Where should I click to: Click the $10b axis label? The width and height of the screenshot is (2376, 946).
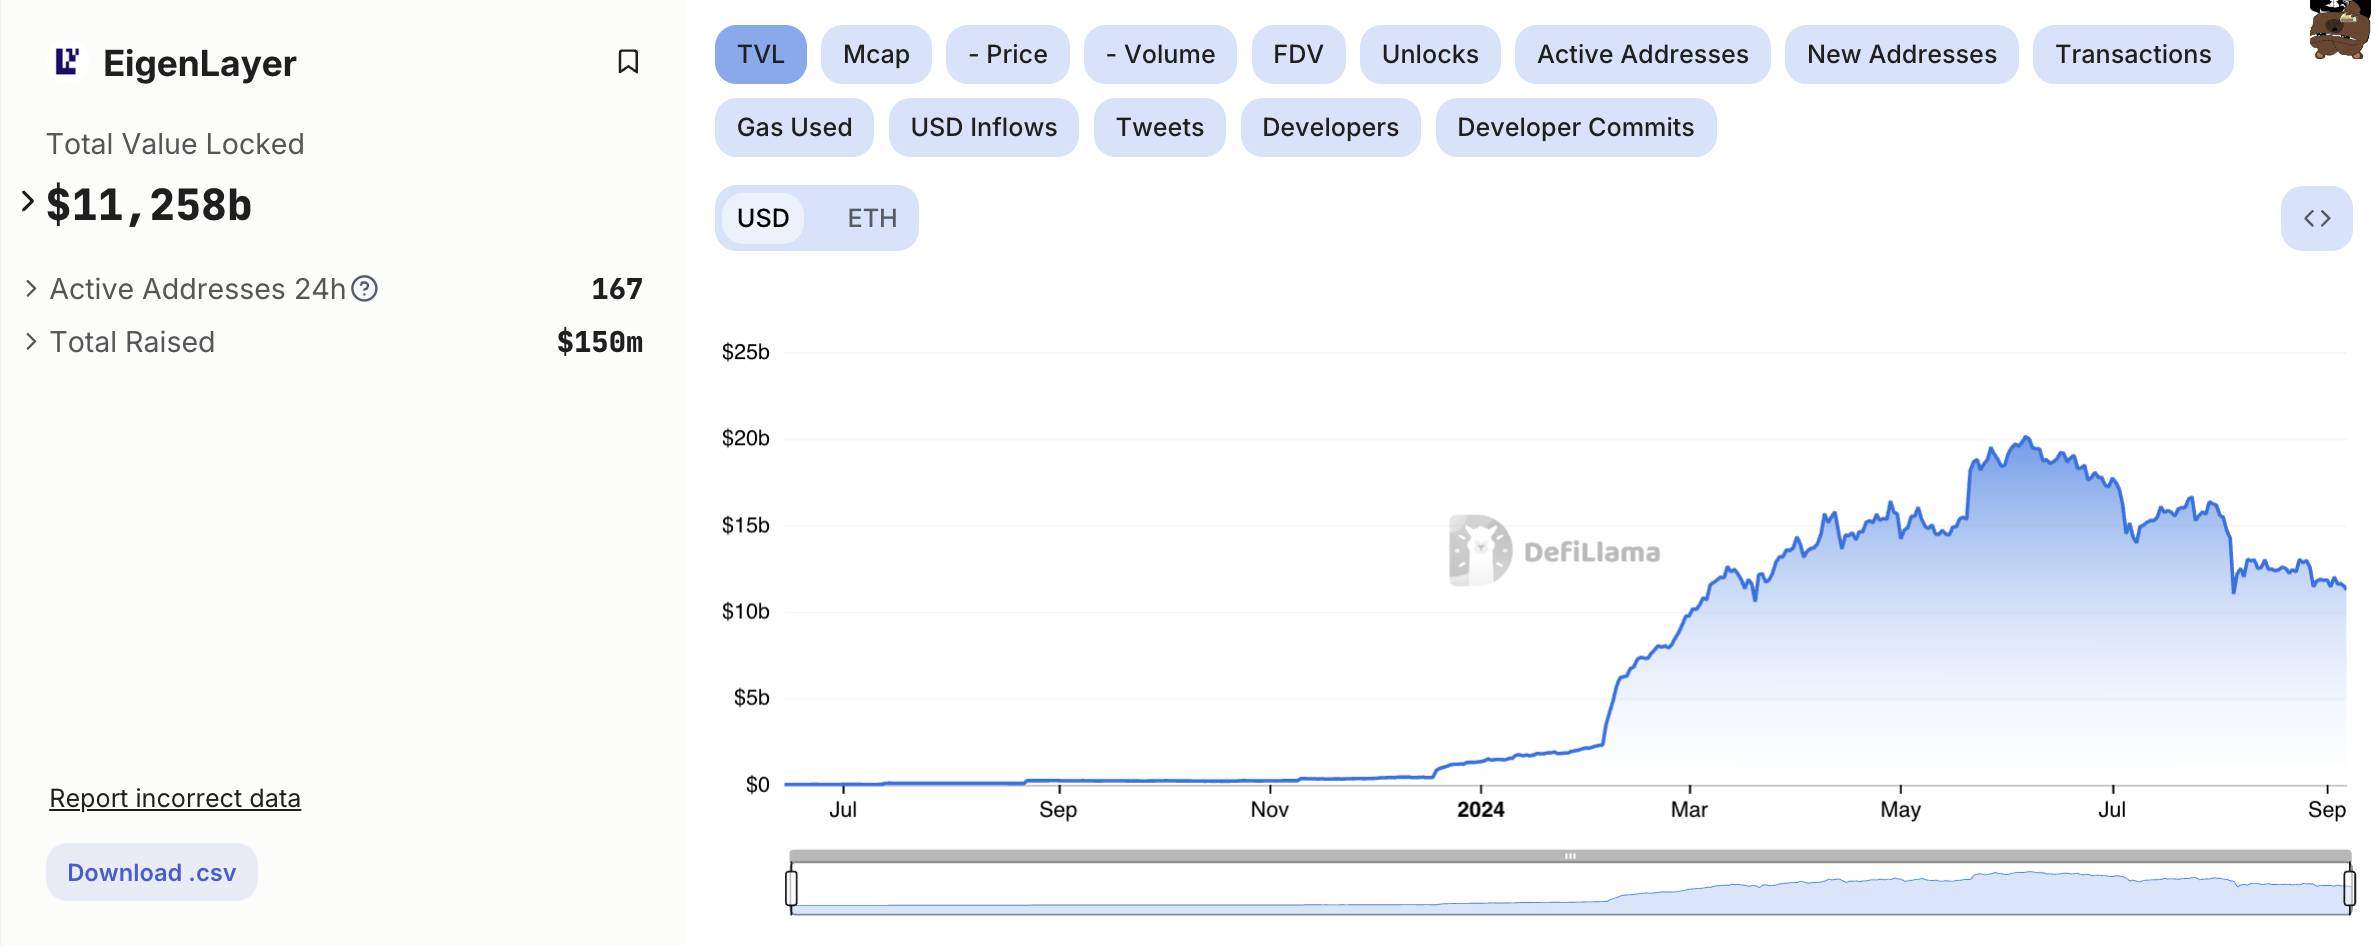coord(746,611)
